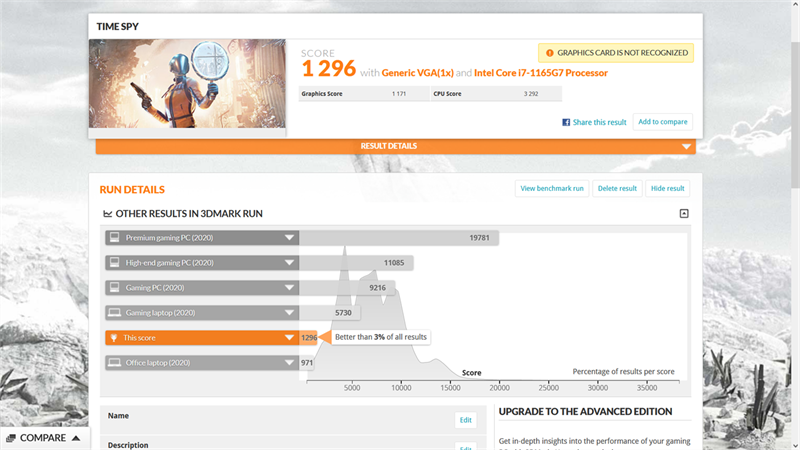
Task: Click desktop icon for High-end gaming PC (2020)
Action: click(114, 263)
